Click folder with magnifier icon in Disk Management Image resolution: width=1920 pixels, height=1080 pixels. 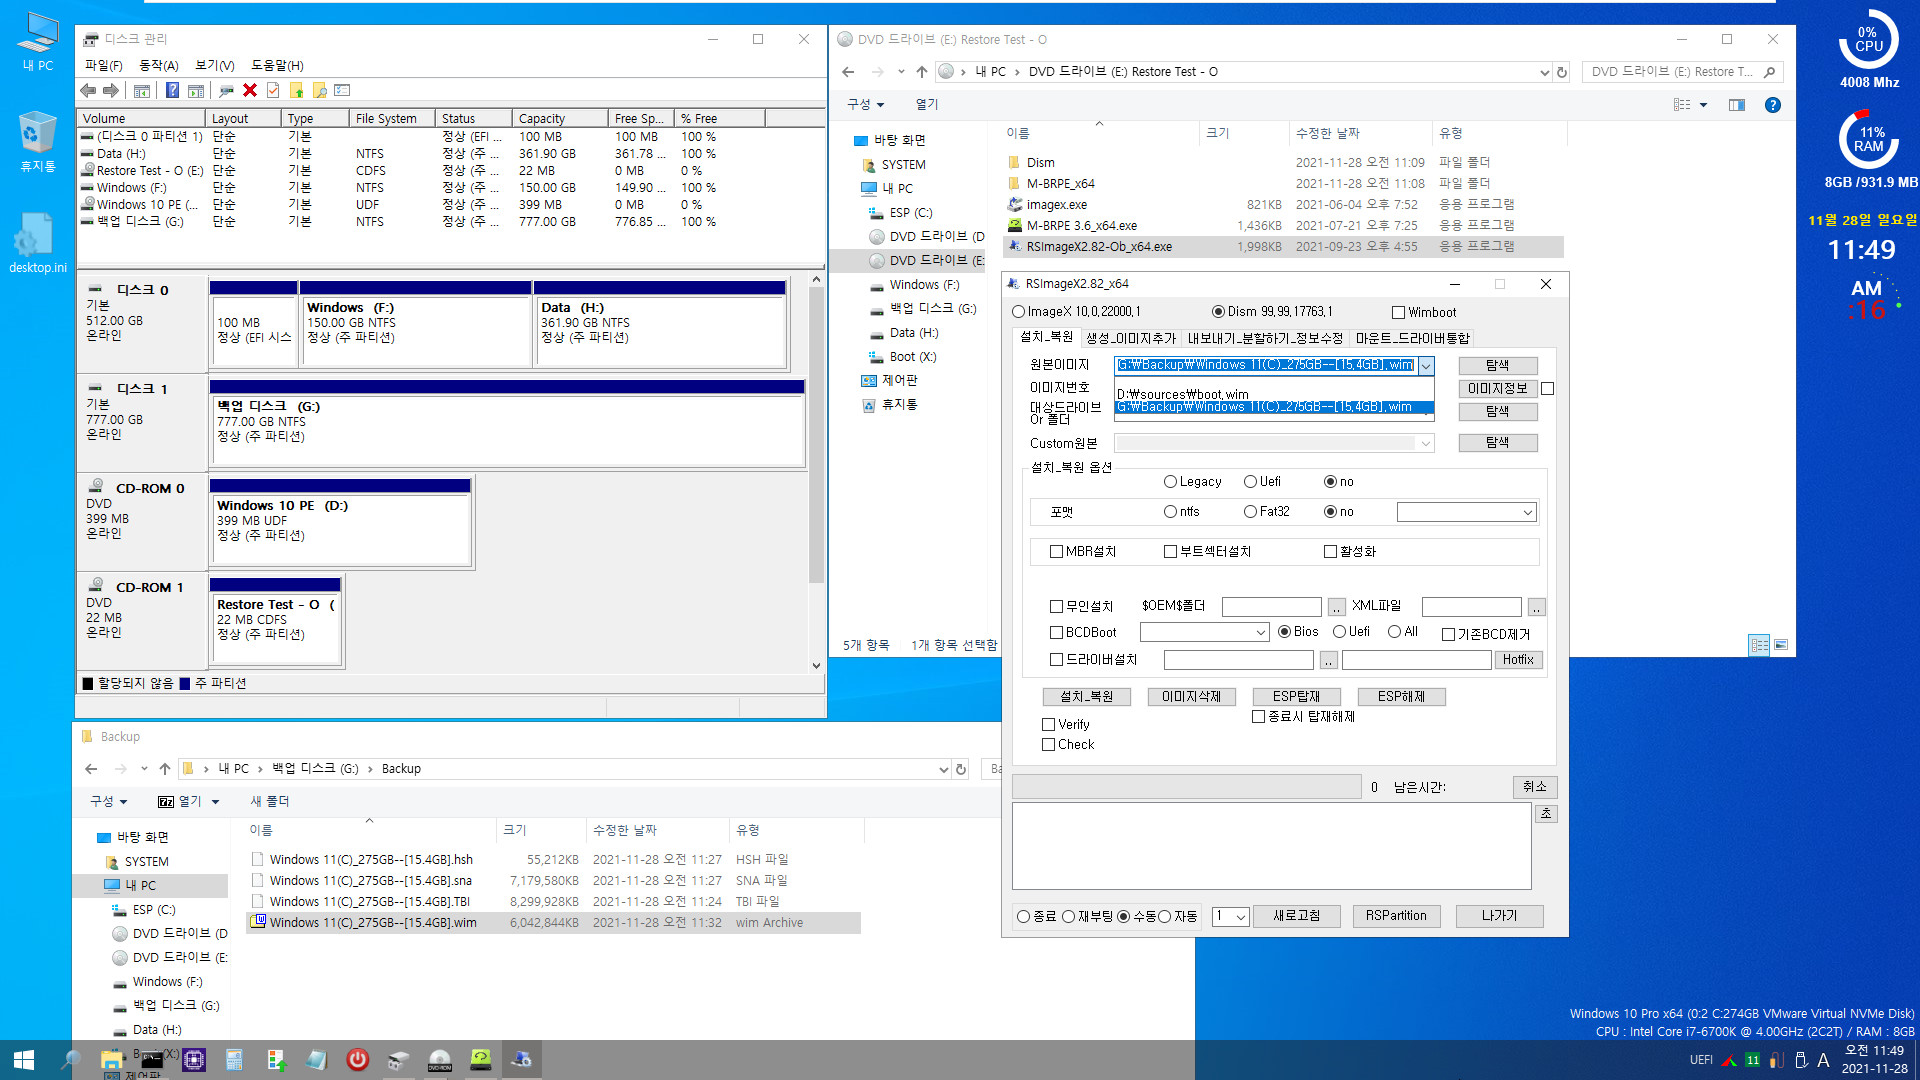click(320, 91)
